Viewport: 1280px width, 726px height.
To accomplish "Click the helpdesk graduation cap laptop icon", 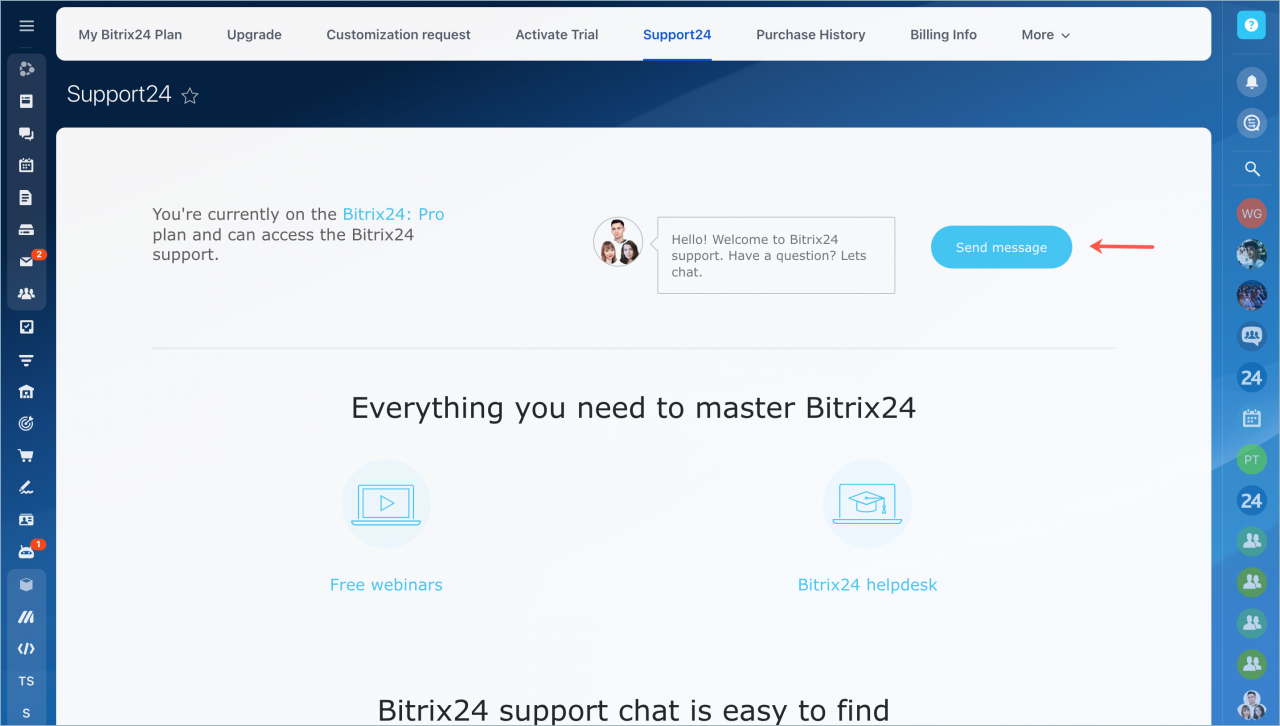I will tap(867, 503).
